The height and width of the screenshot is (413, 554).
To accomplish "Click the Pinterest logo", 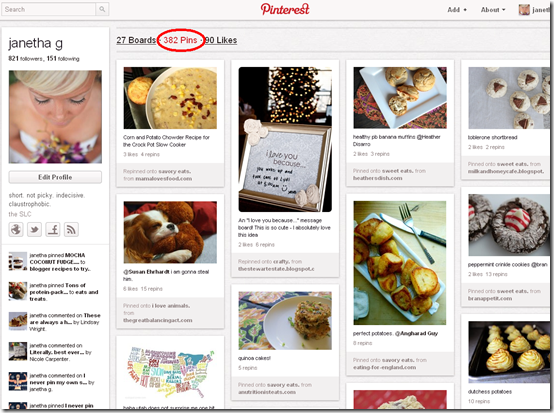I will pyautogui.click(x=285, y=9).
